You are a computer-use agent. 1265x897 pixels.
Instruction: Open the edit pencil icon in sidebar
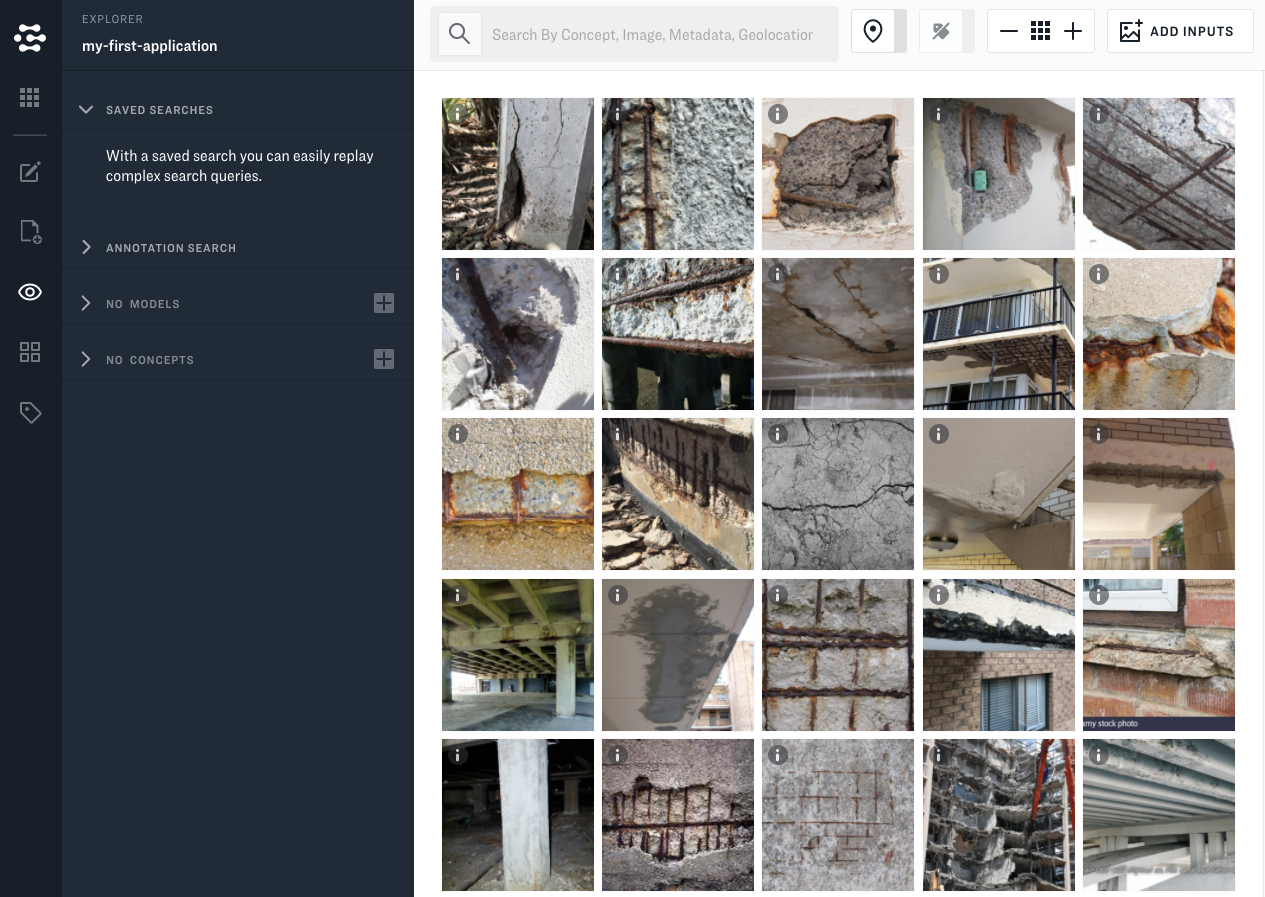[30, 172]
